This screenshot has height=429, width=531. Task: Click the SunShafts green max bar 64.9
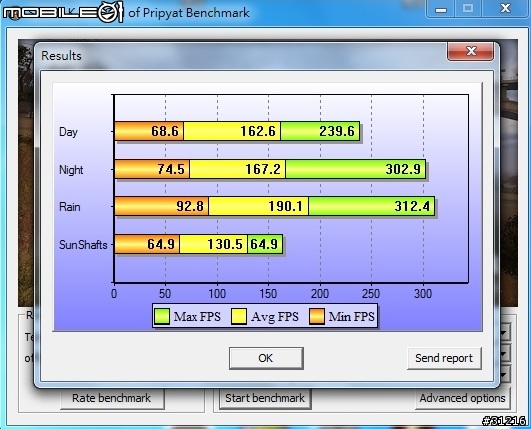point(265,244)
